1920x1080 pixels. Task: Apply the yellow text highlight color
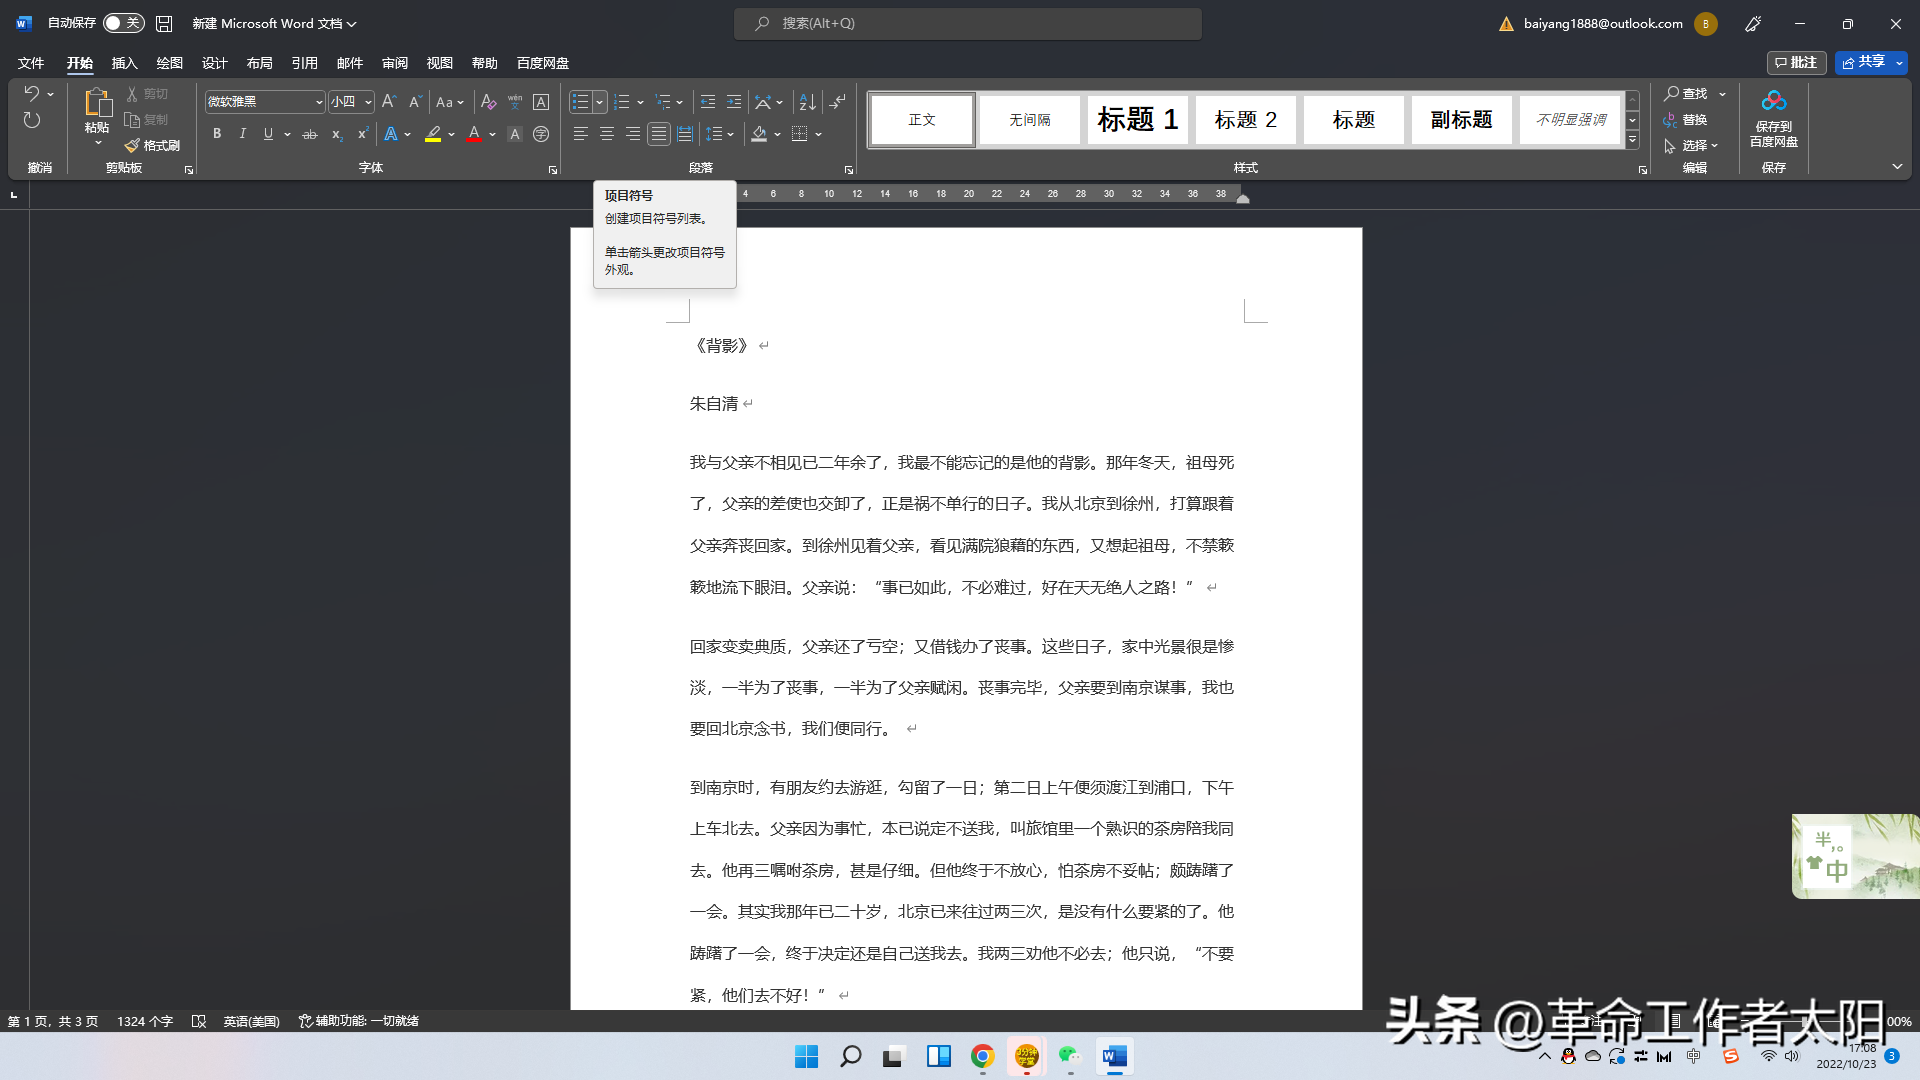tap(433, 134)
